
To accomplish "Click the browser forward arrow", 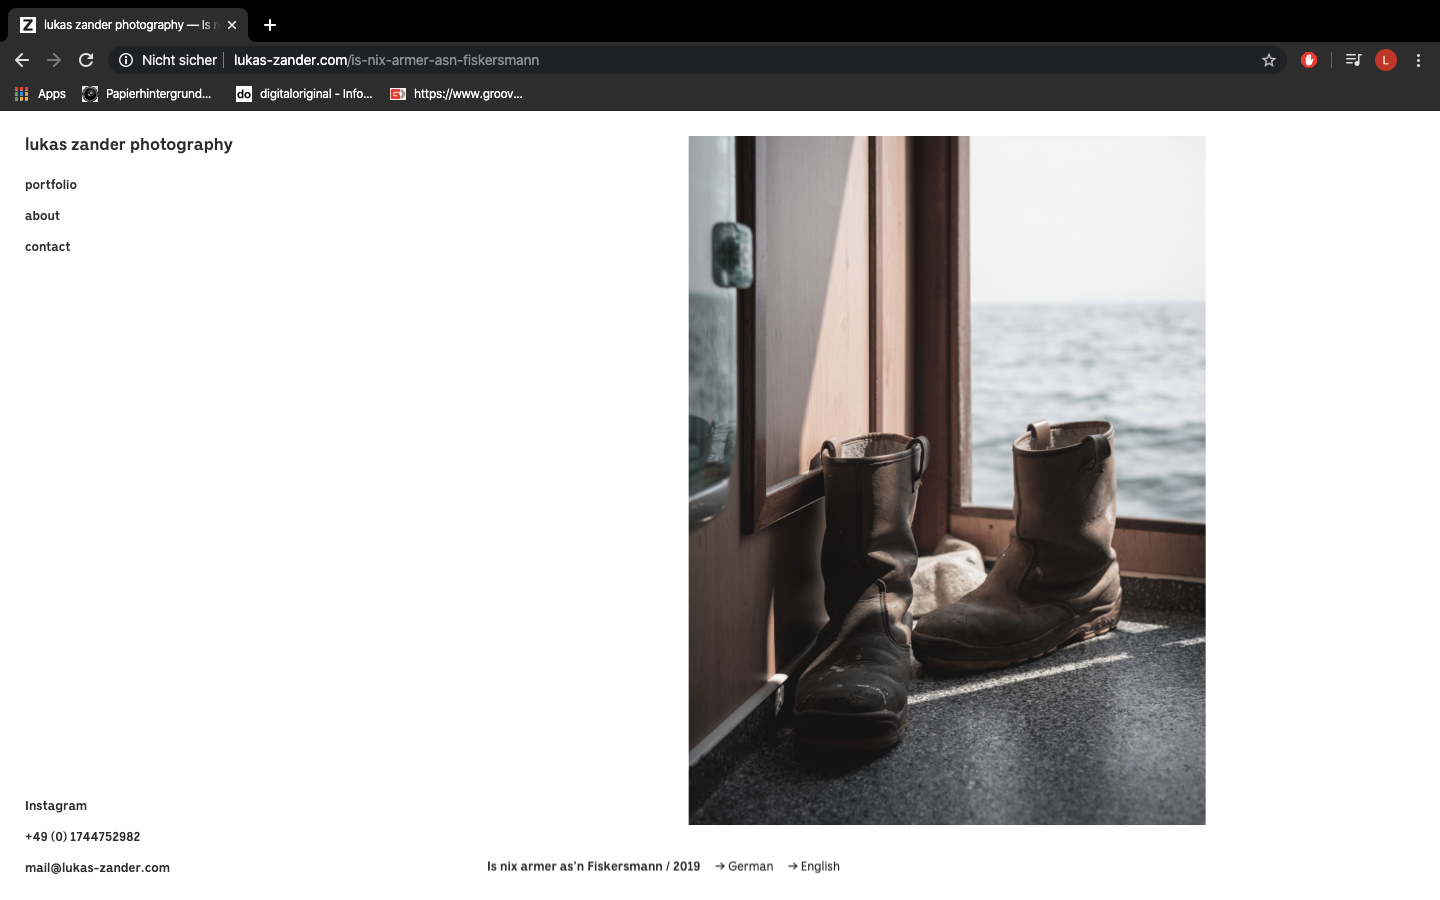I will pyautogui.click(x=54, y=60).
